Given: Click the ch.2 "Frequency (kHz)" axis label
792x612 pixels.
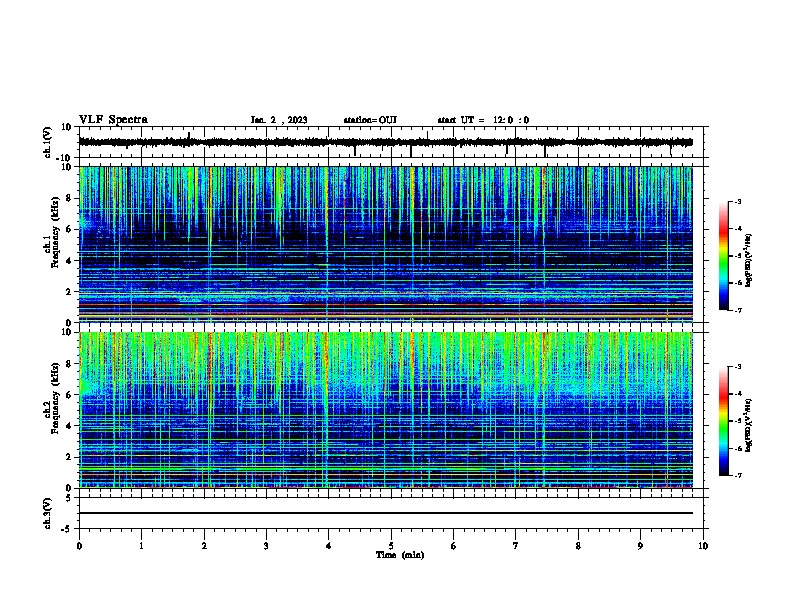Looking at the screenshot, I should click(55, 398).
